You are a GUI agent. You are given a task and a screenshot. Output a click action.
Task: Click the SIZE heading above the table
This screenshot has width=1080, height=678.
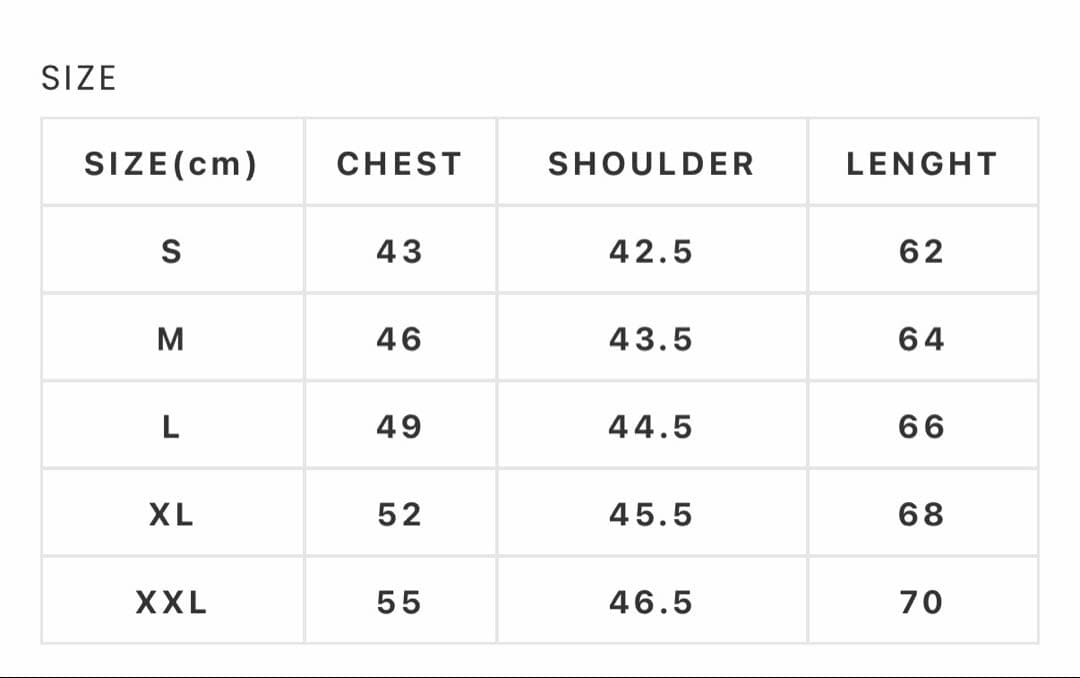[79, 78]
